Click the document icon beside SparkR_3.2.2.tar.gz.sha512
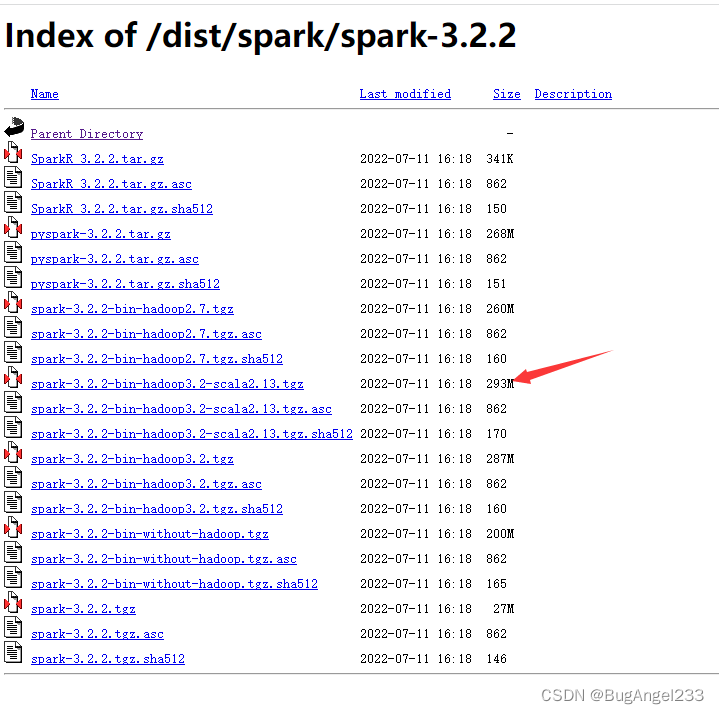 pos(13,202)
